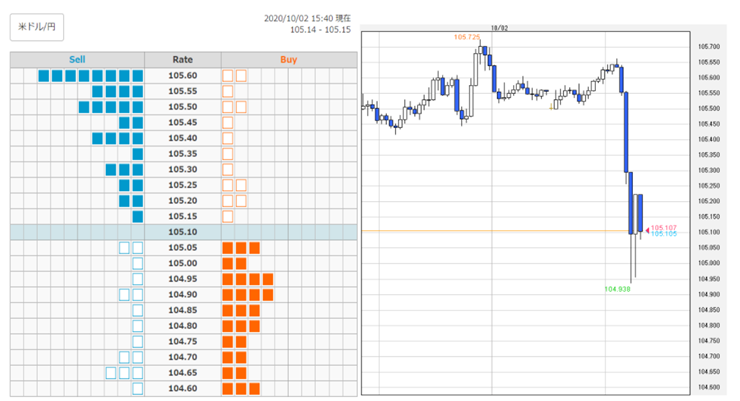Click the single blue sell block at 105.35
This screenshot has height=401, width=740.
pos(138,154)
